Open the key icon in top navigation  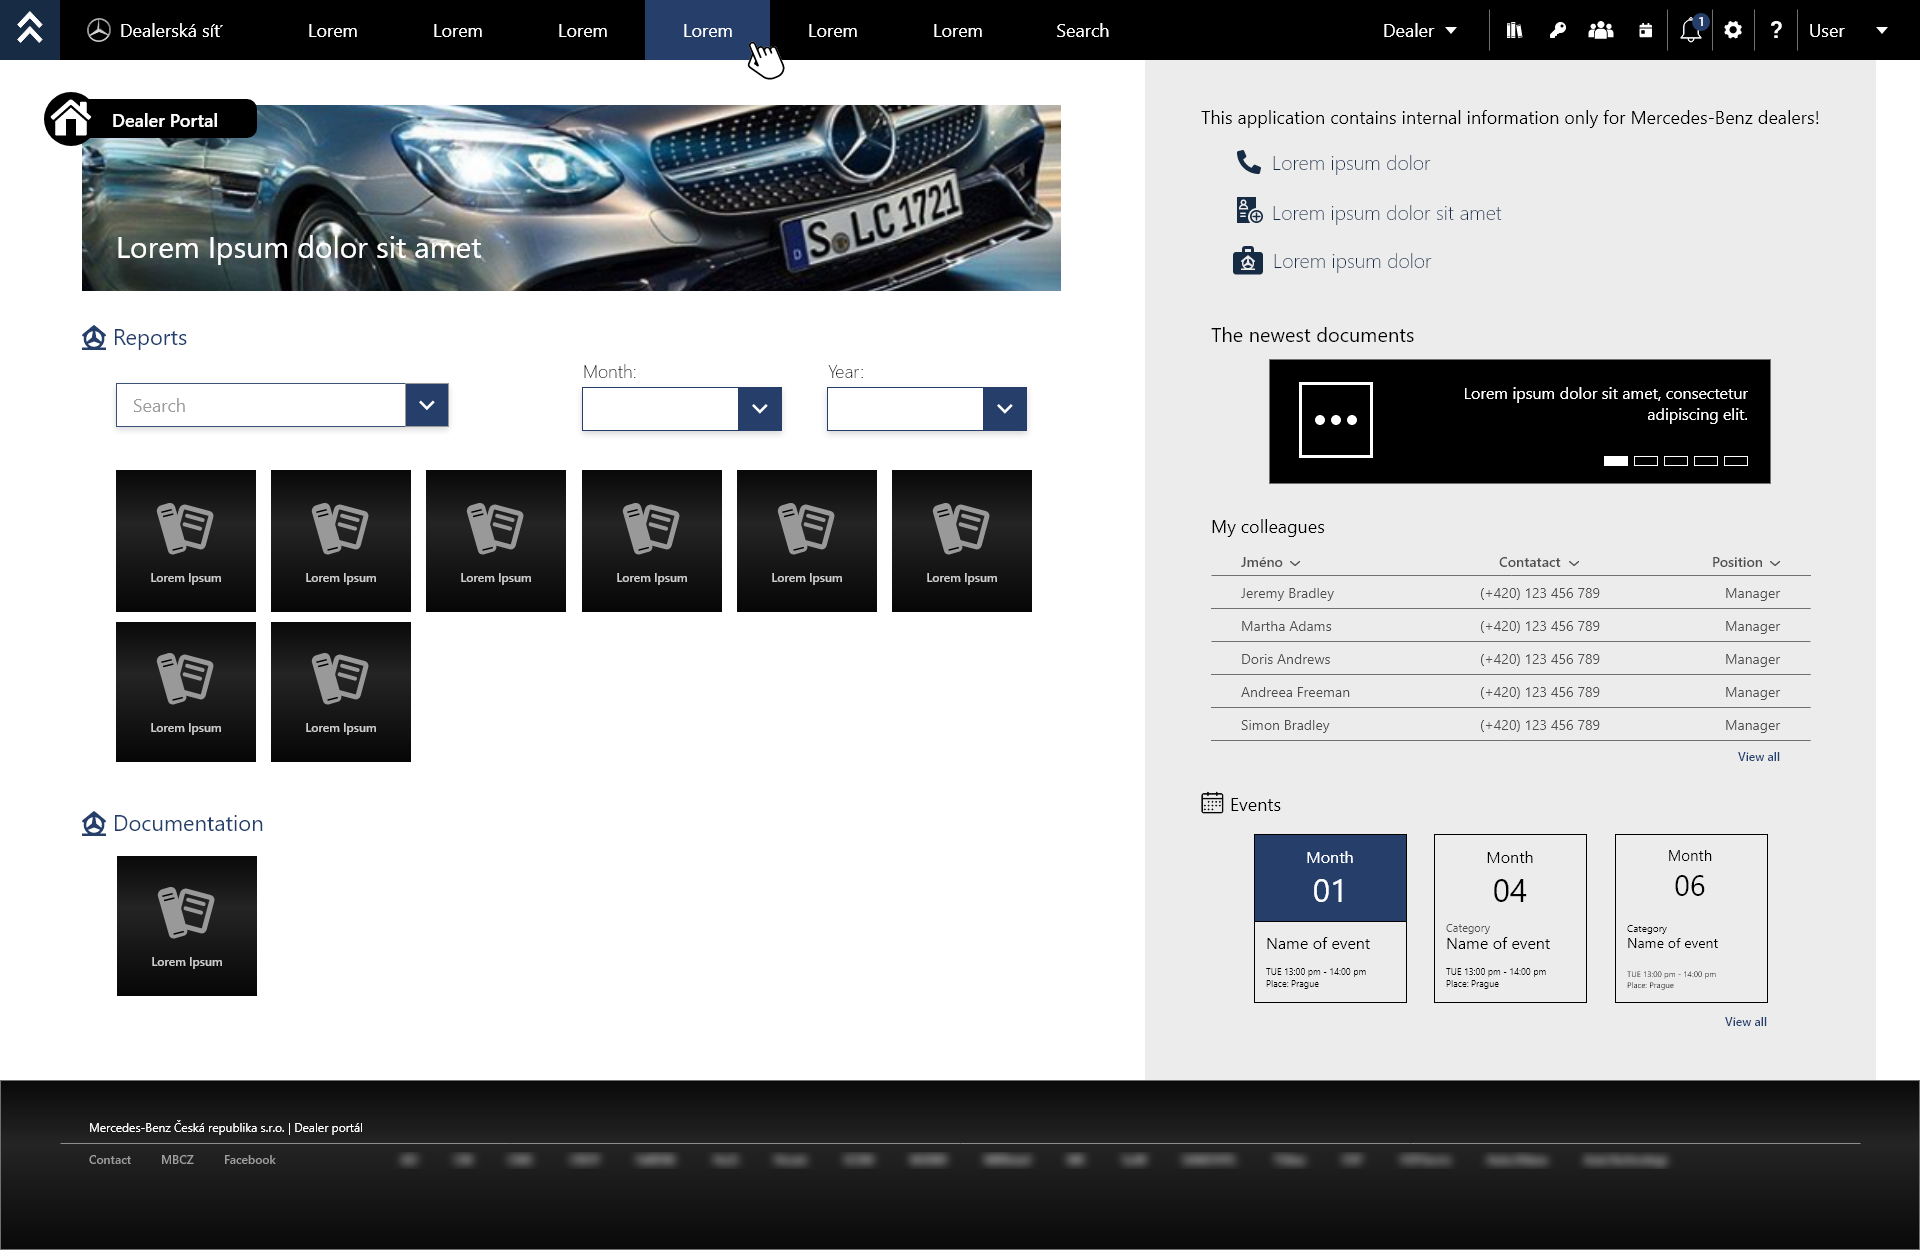click(x=1557, y=30)
